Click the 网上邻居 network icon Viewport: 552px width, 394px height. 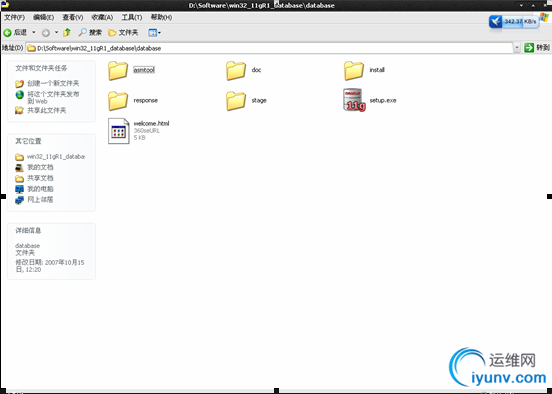[19, 200]
